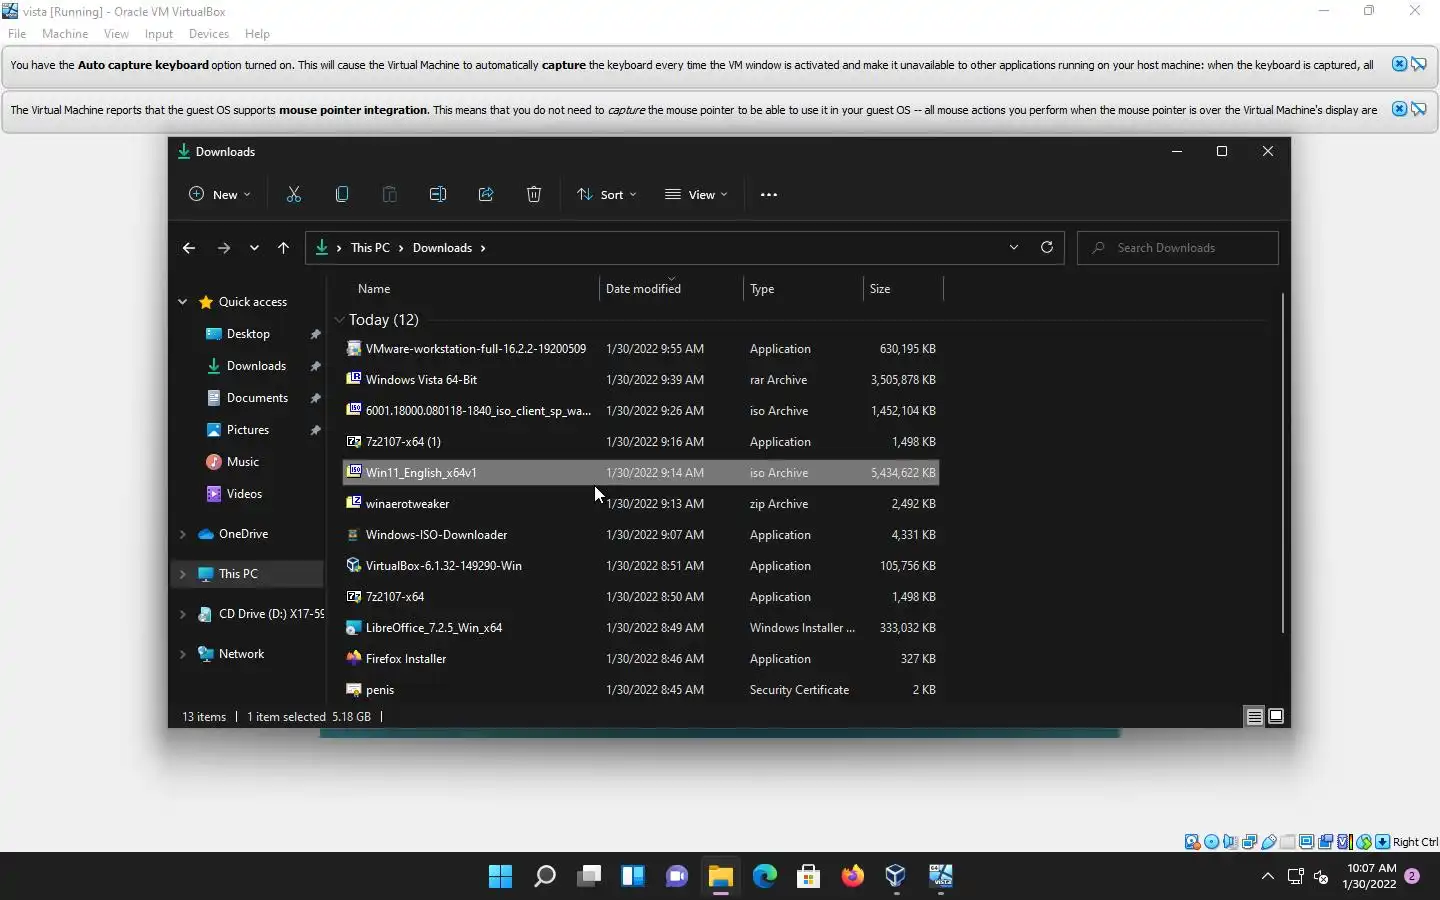Click the Cut scissors icon in Explorer toolbar
Screen dimensions: 1440x900
[x=294, y=195]
